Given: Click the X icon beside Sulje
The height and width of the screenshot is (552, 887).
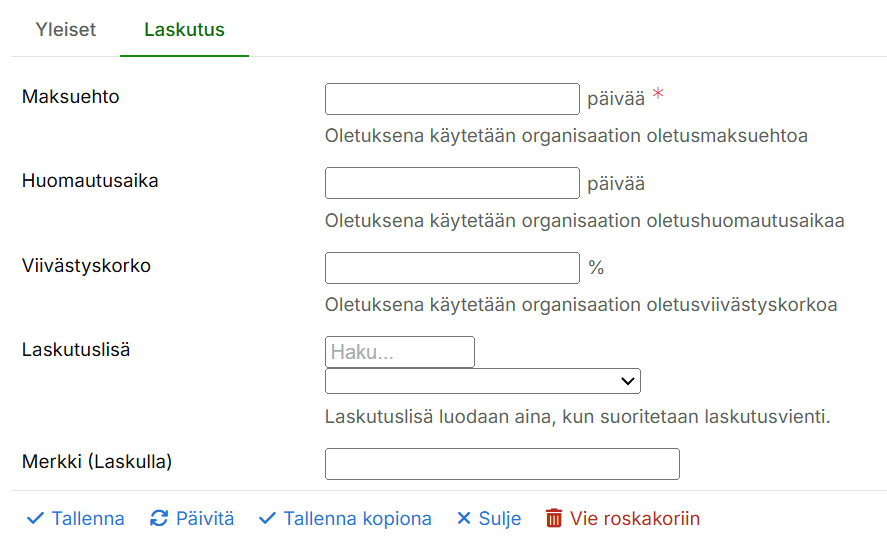Looking at the screenshot, I should [x=463, y=518].
